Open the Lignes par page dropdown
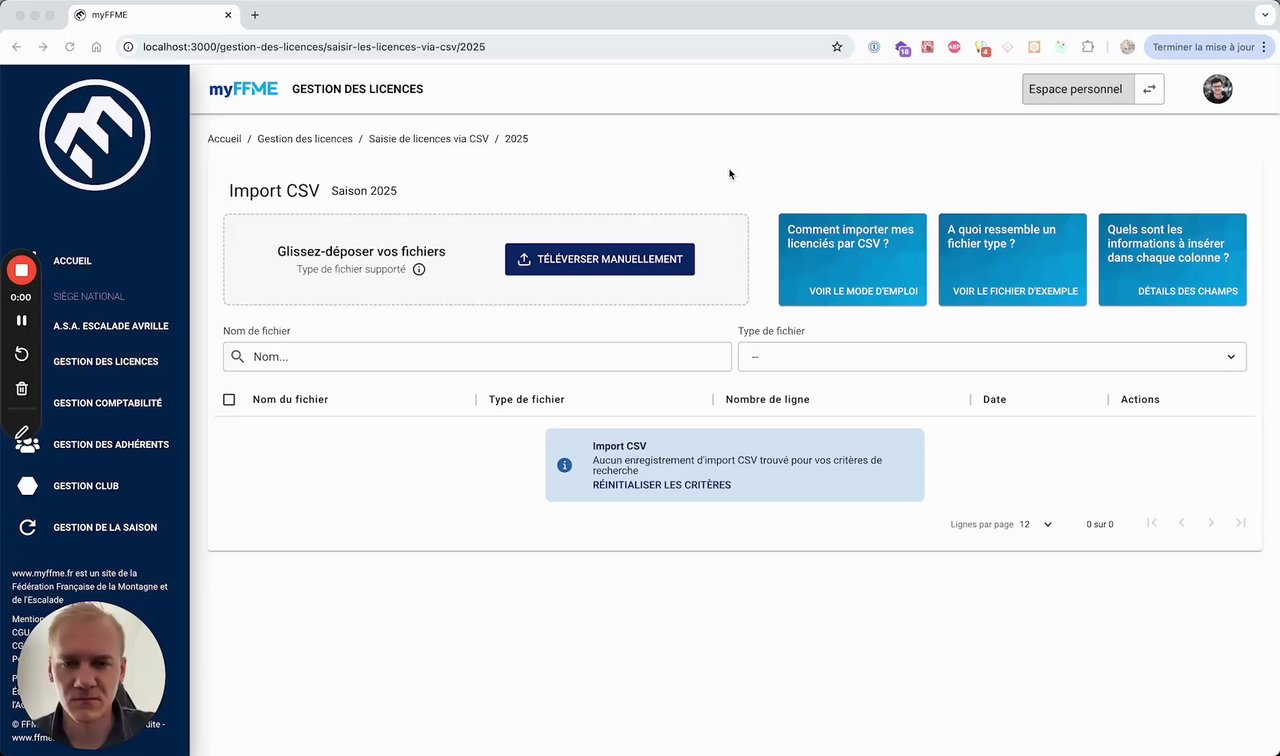The image size is (1280, 756). click(x=1037, y=524)
